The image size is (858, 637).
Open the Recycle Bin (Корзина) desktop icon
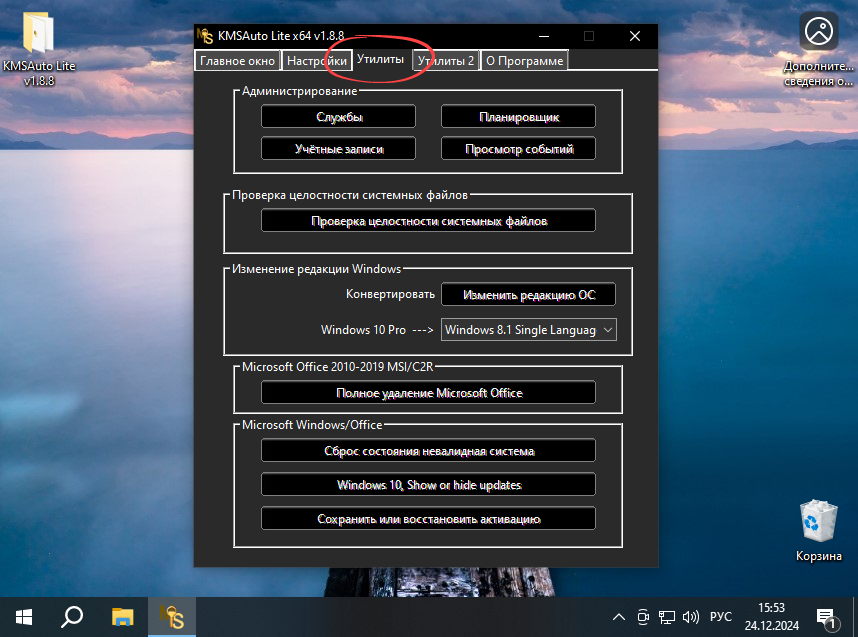tap(818, 531)
